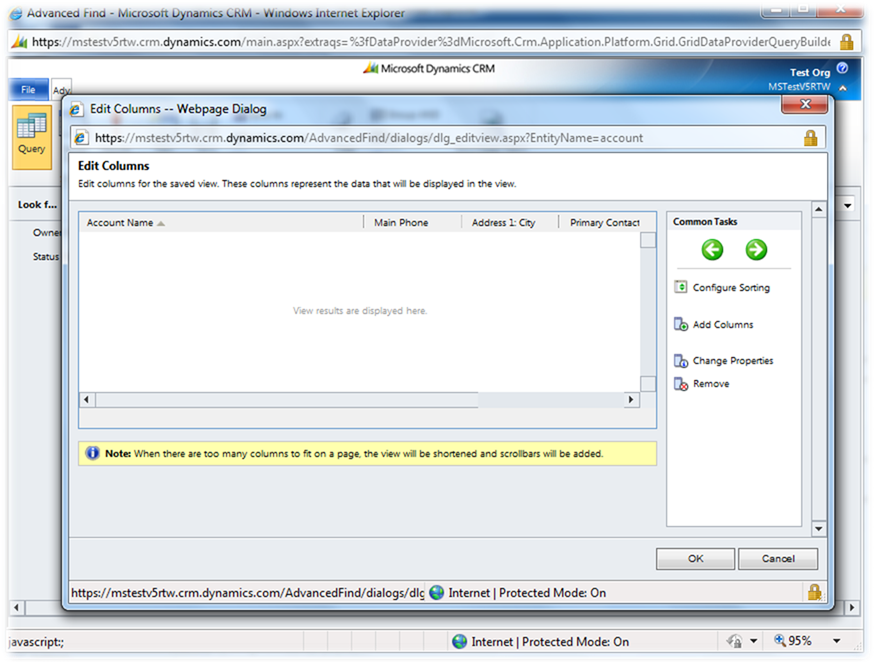Viewport: 874px width, 664px height.
Task: Click the Internet zone globe in dialog status bar
Action: coord(437,593)
